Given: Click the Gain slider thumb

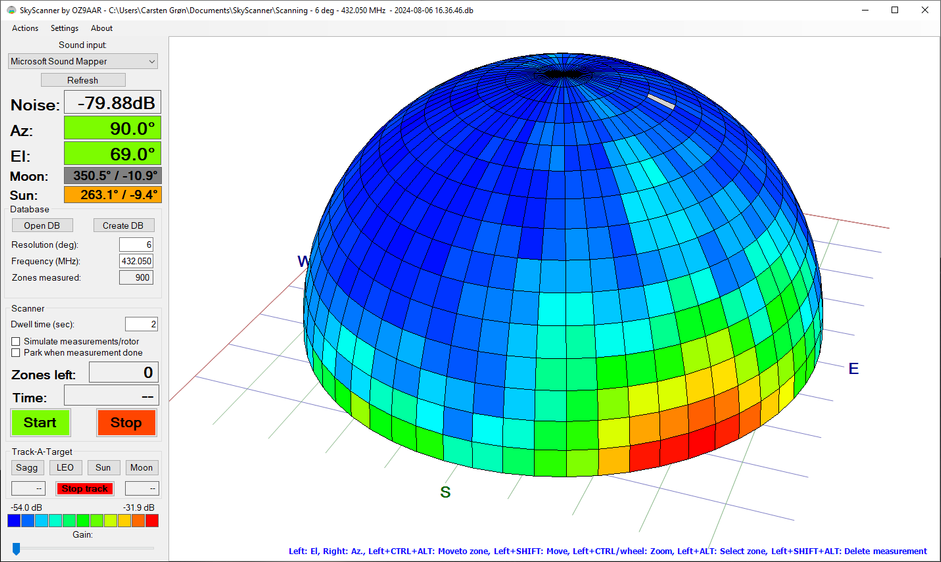Looking at the screenshot, I should (x=16, y=549).
